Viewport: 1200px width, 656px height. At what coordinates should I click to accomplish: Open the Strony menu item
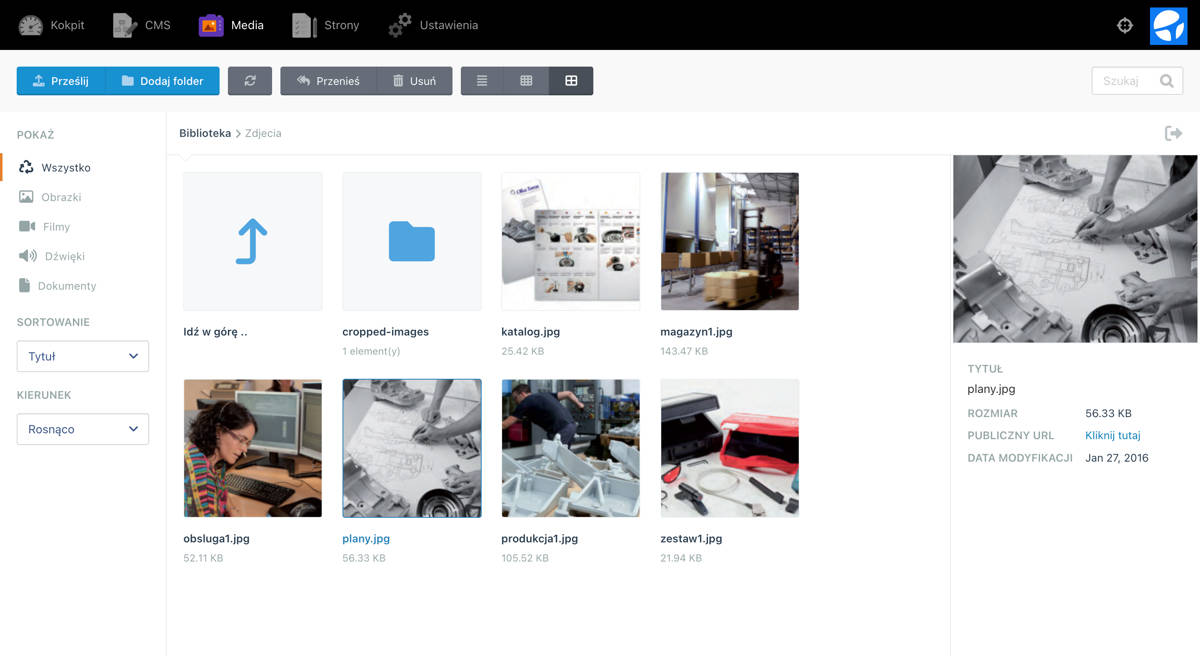[x=325, y=25]
